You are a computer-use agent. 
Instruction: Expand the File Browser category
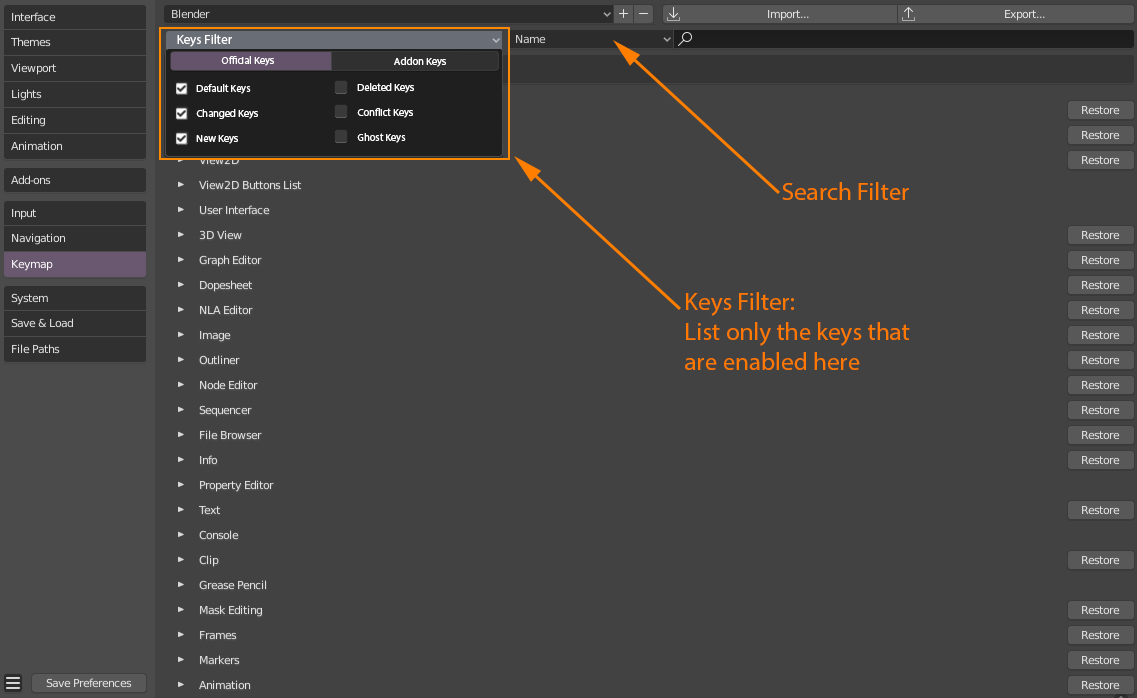pyautogui.click(x=181, y=435)
